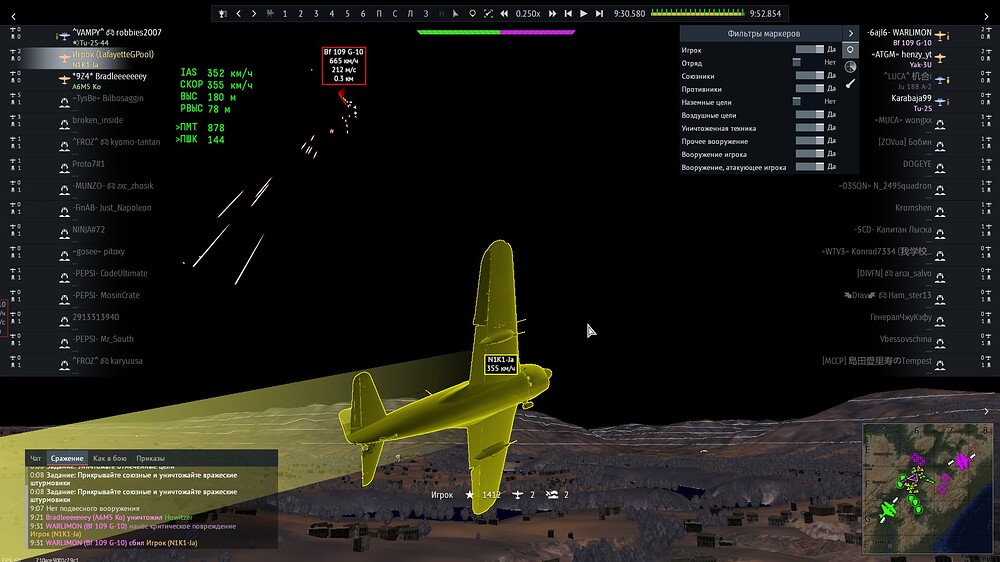1000x562 pixels.
Task: Select camera preset 3
Action: tap(316, 13)
